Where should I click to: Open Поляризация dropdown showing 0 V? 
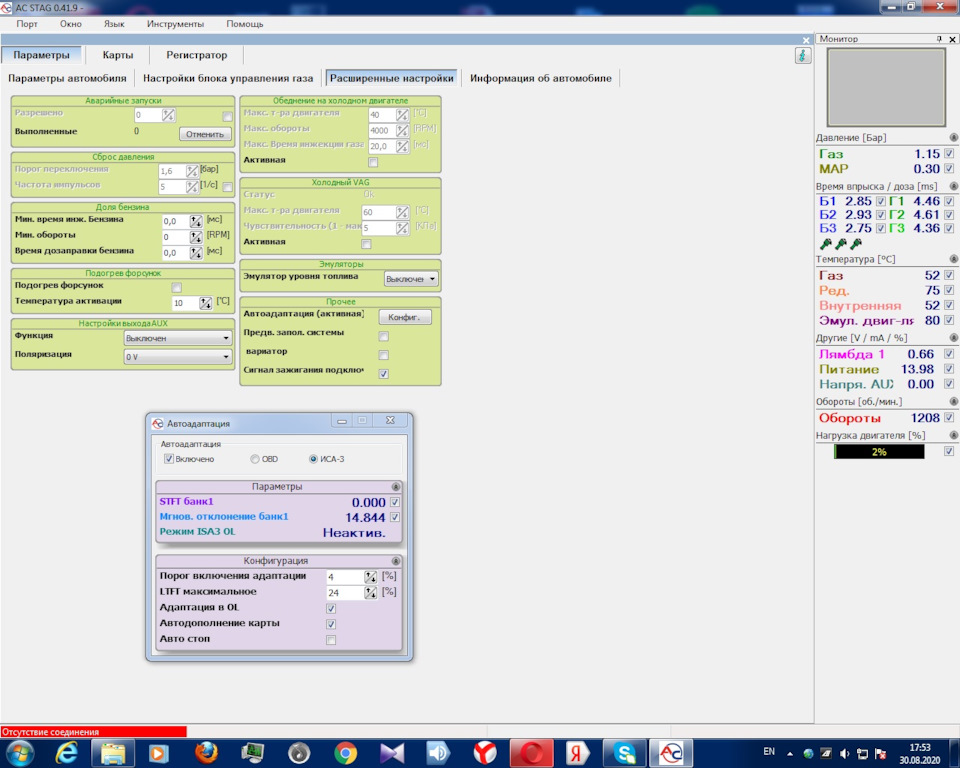(177, 356)
